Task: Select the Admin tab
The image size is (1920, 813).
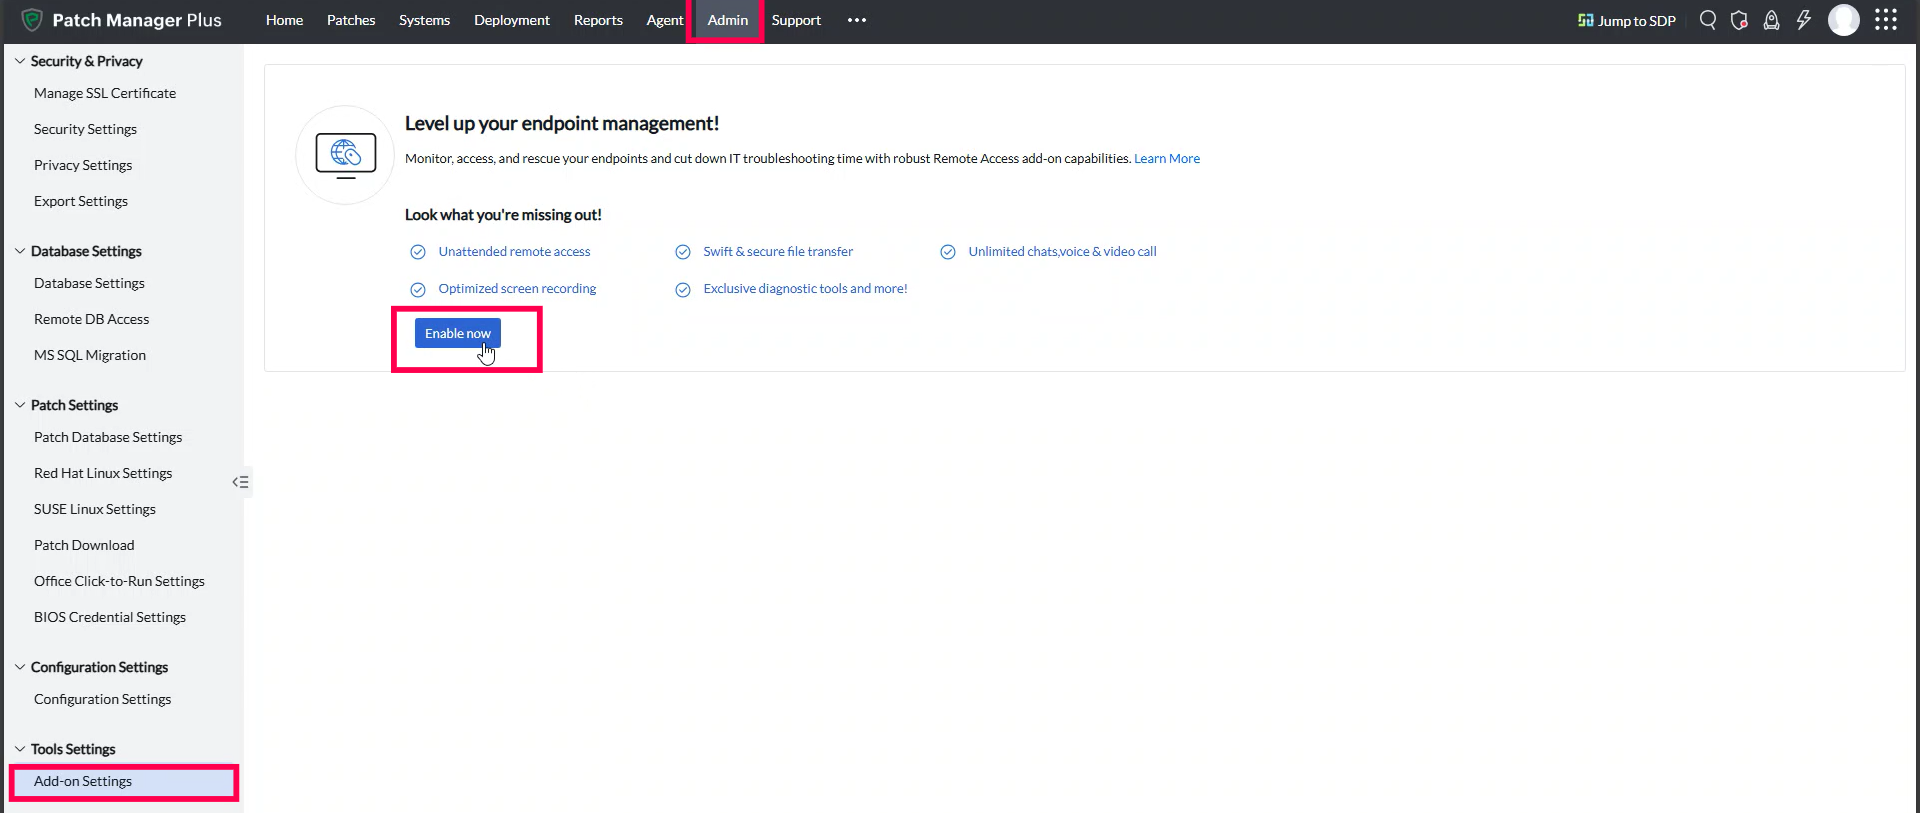Action: [728, 20]
